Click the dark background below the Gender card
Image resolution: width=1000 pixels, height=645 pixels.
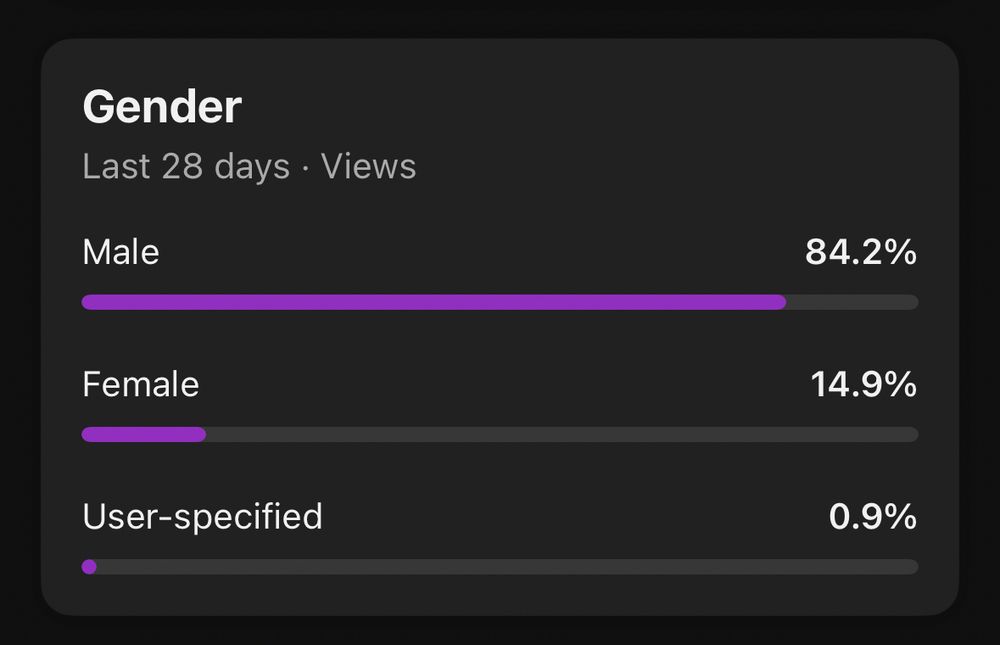coord(500,632)
